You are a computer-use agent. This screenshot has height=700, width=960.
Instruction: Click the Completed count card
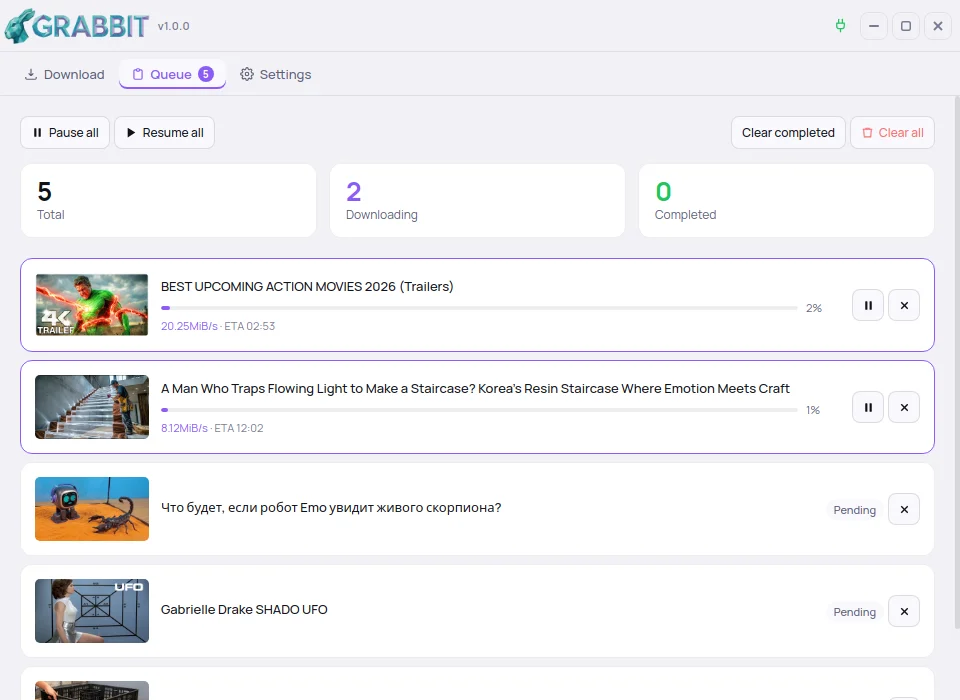click(x=786, y=200)
